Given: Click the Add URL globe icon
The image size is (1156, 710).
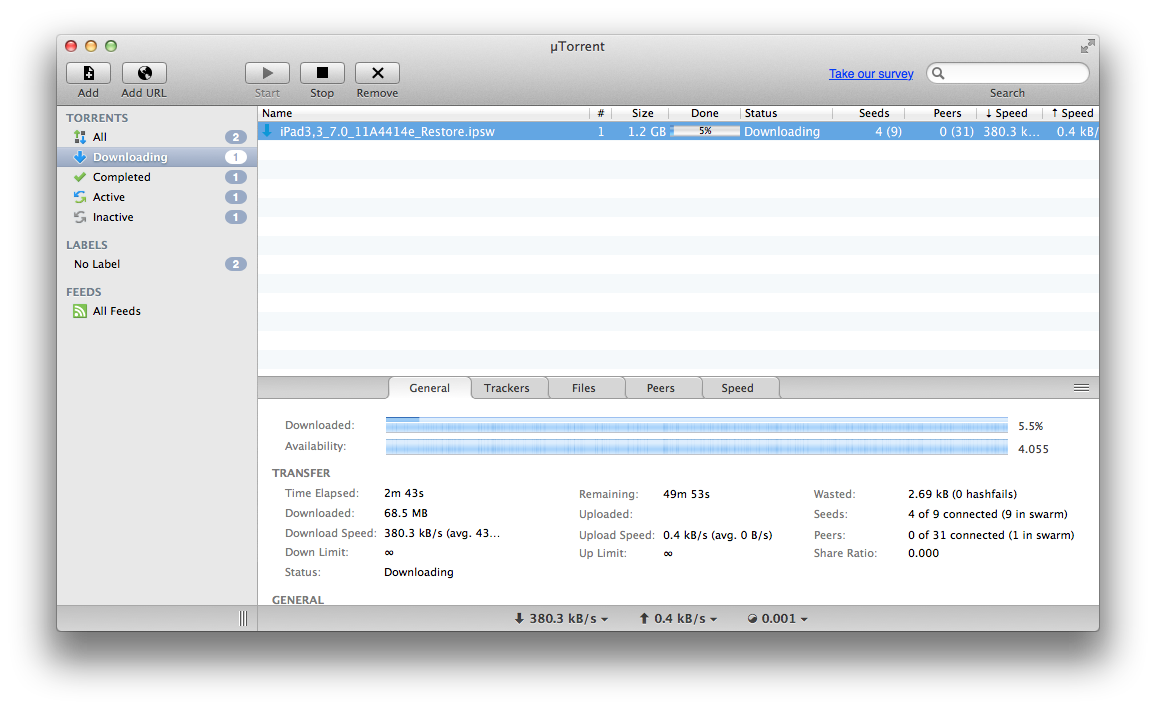Looking at the screenshot, I should (x=144, y=73).
